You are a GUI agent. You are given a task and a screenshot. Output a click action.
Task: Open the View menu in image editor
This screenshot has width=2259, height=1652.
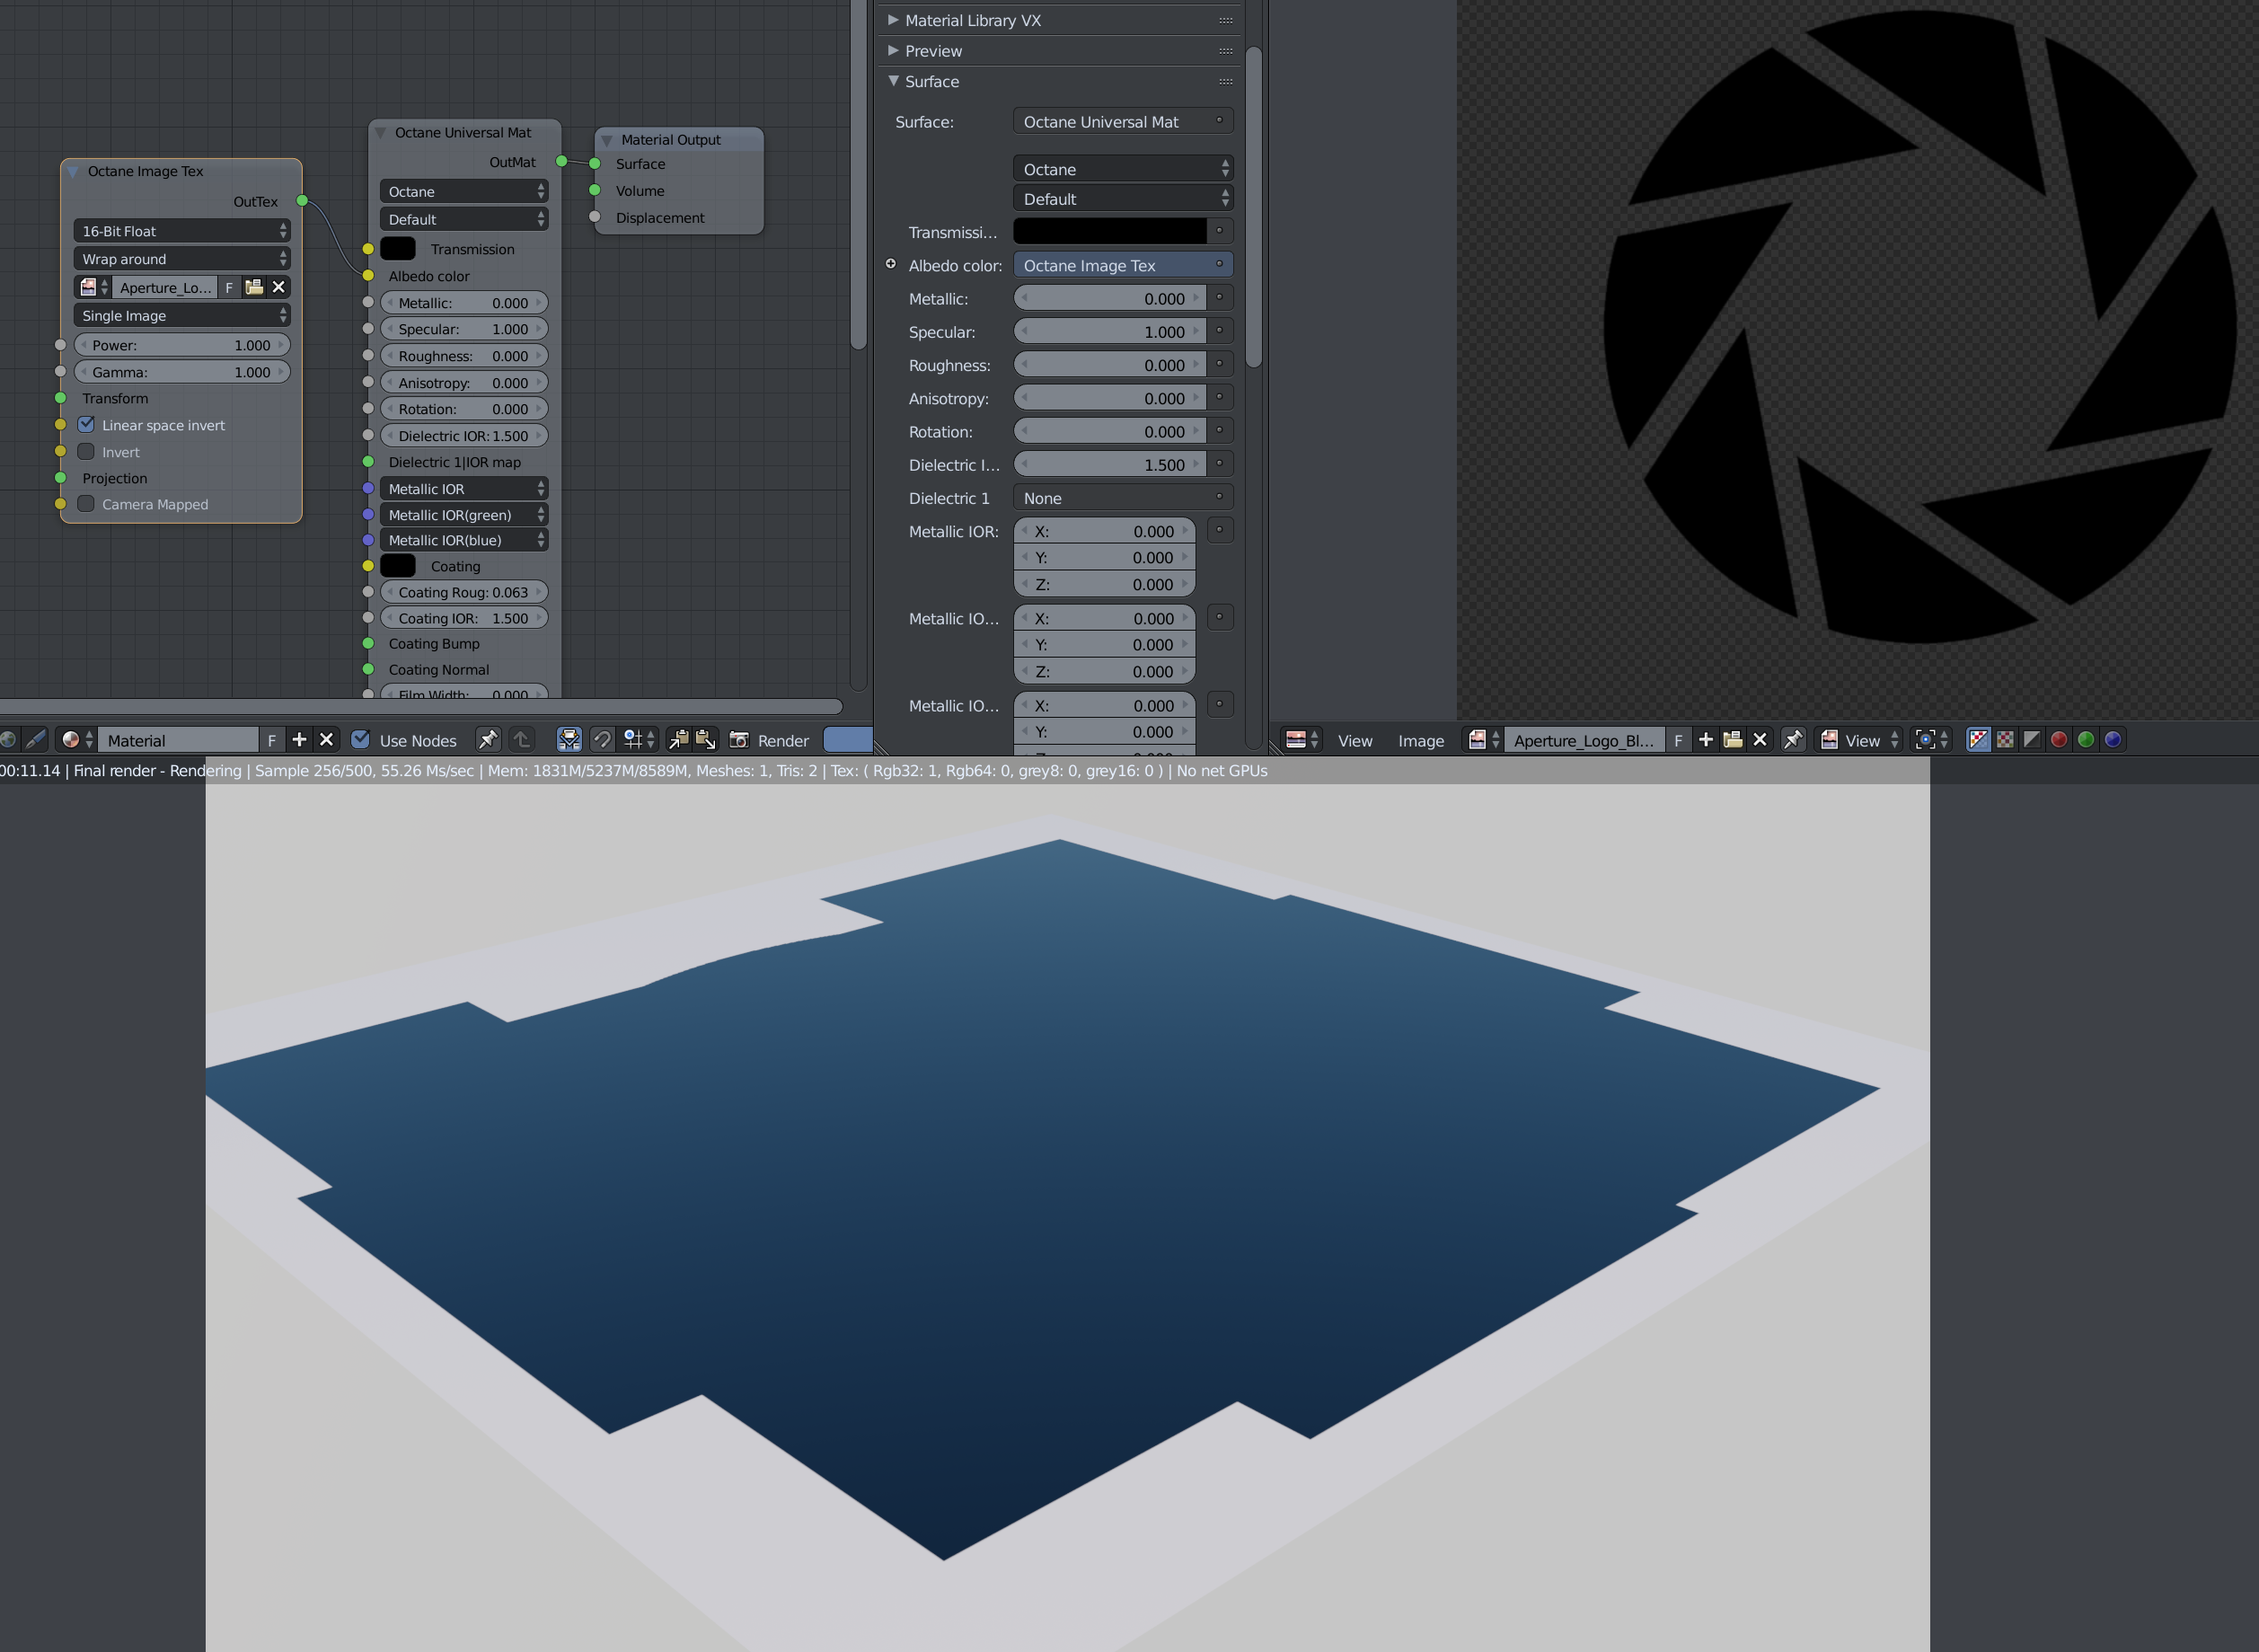pos(1354,741)
